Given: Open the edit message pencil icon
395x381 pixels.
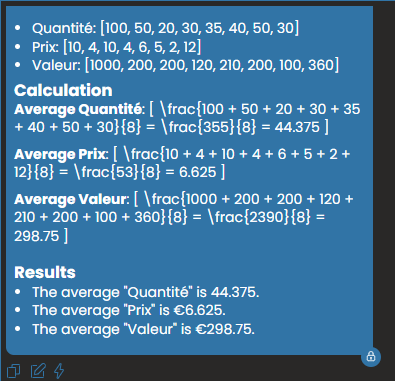Looking at the screenshot, I should (x=38, y=370).
